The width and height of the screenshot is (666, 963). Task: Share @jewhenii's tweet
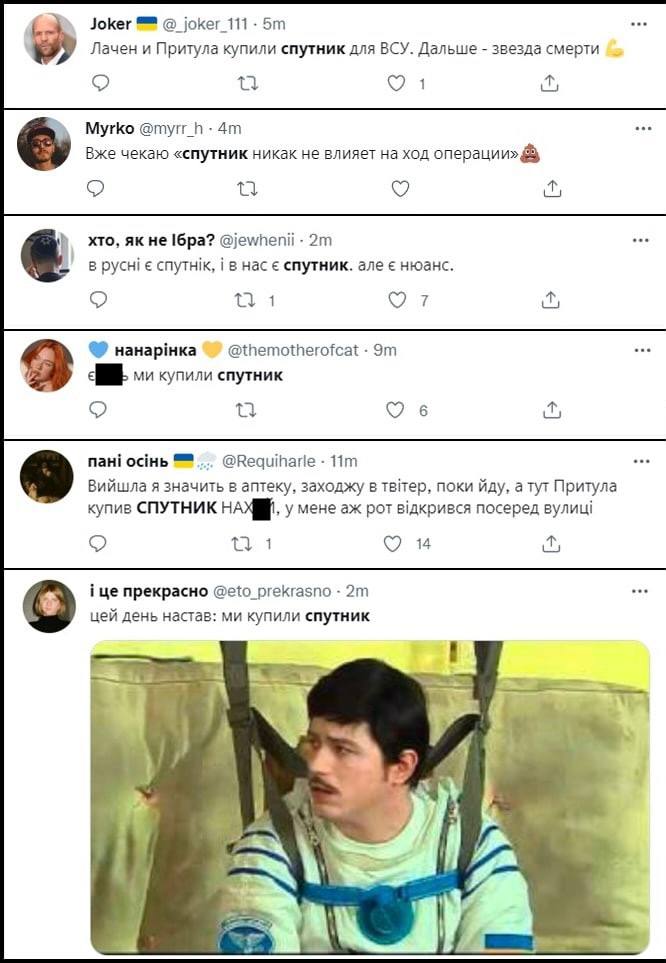[550, 300]
